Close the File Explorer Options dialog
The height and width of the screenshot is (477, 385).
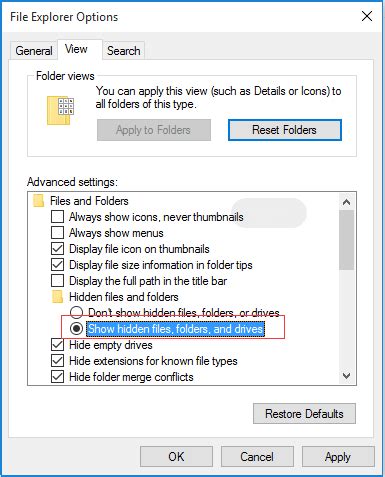click(x=367, y=16)
